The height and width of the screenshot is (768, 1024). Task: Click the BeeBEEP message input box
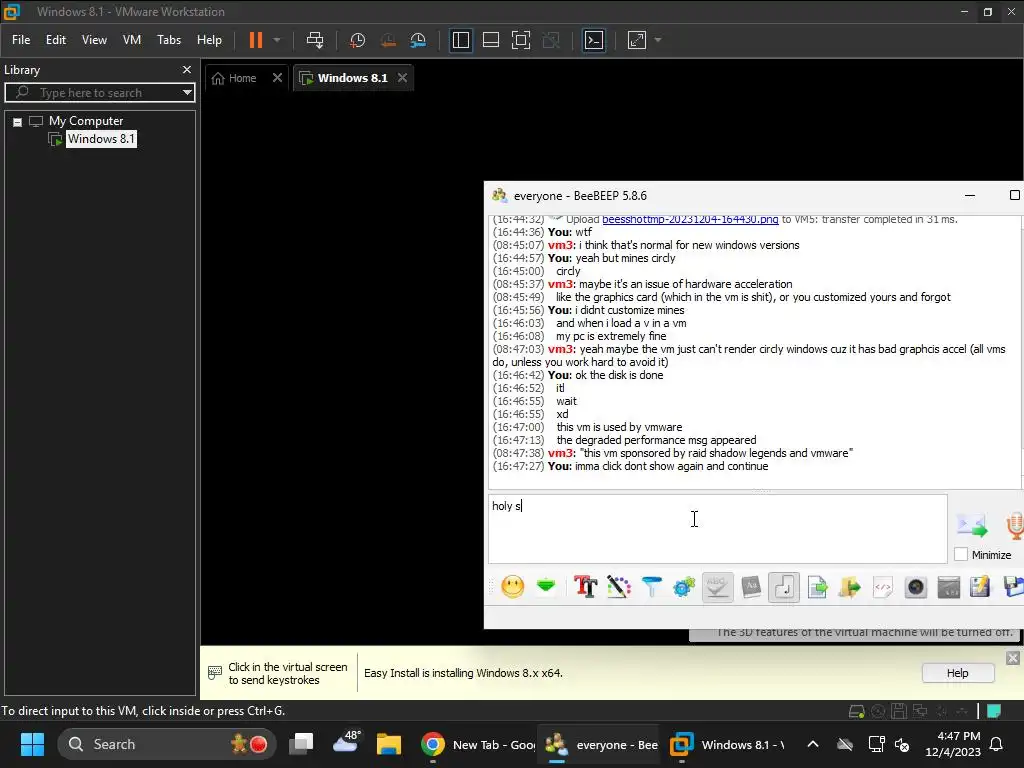click(718, 529)
